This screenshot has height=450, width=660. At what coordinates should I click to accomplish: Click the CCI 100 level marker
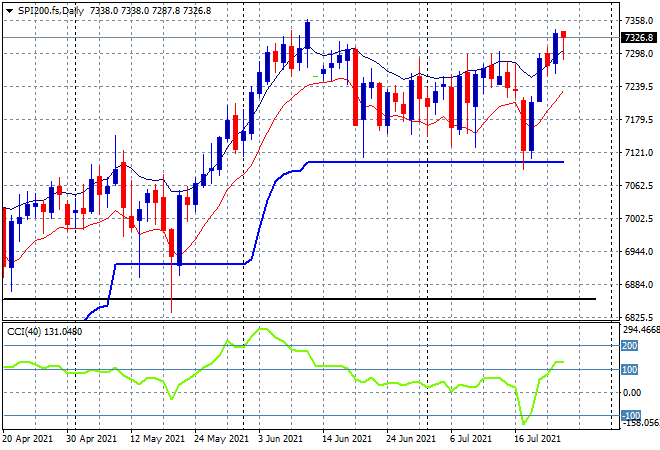click(x=630, y=370)
